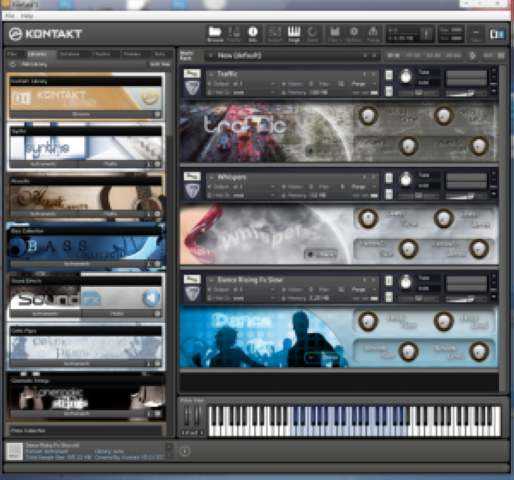Click the Whispers Tune knob
Screen dimensions: 514x480
[406, 180]
